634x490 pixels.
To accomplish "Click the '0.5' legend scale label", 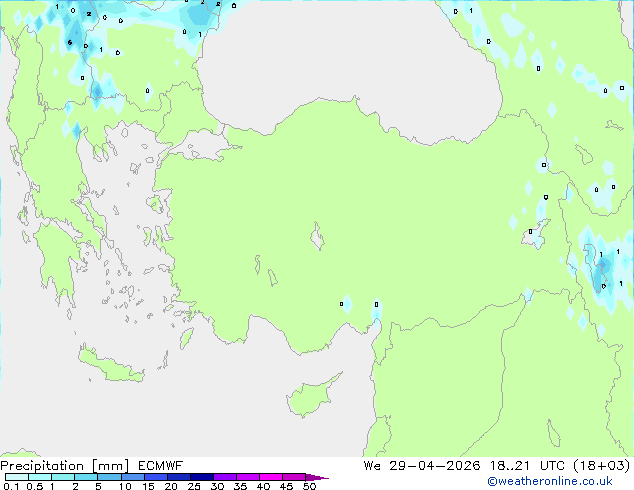I will pos(34,486).
